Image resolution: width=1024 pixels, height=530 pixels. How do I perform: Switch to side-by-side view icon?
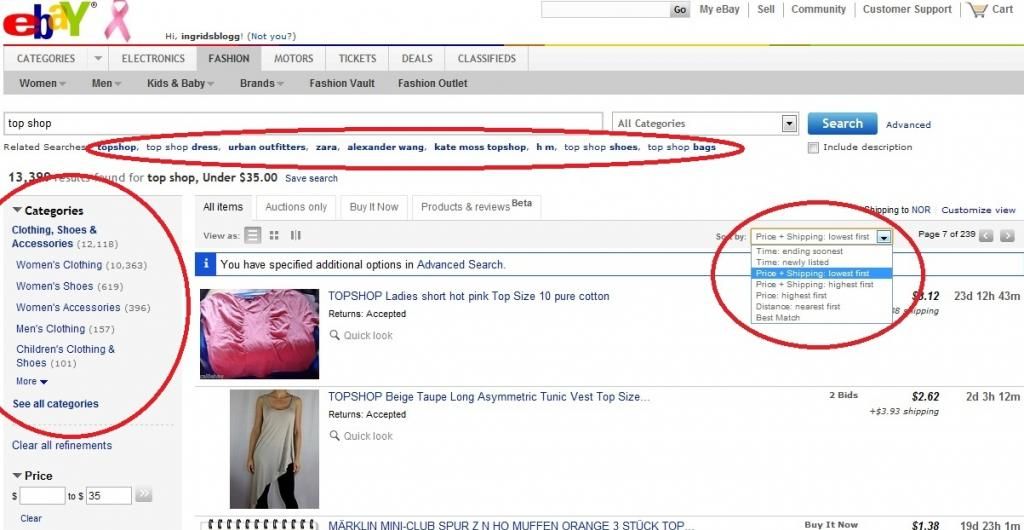295,236
